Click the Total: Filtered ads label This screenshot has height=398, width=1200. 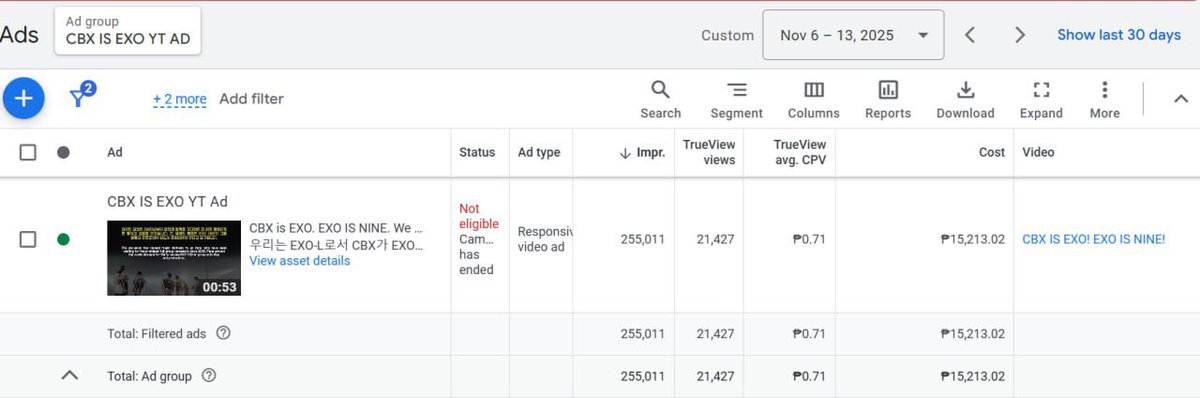[158, 333]
